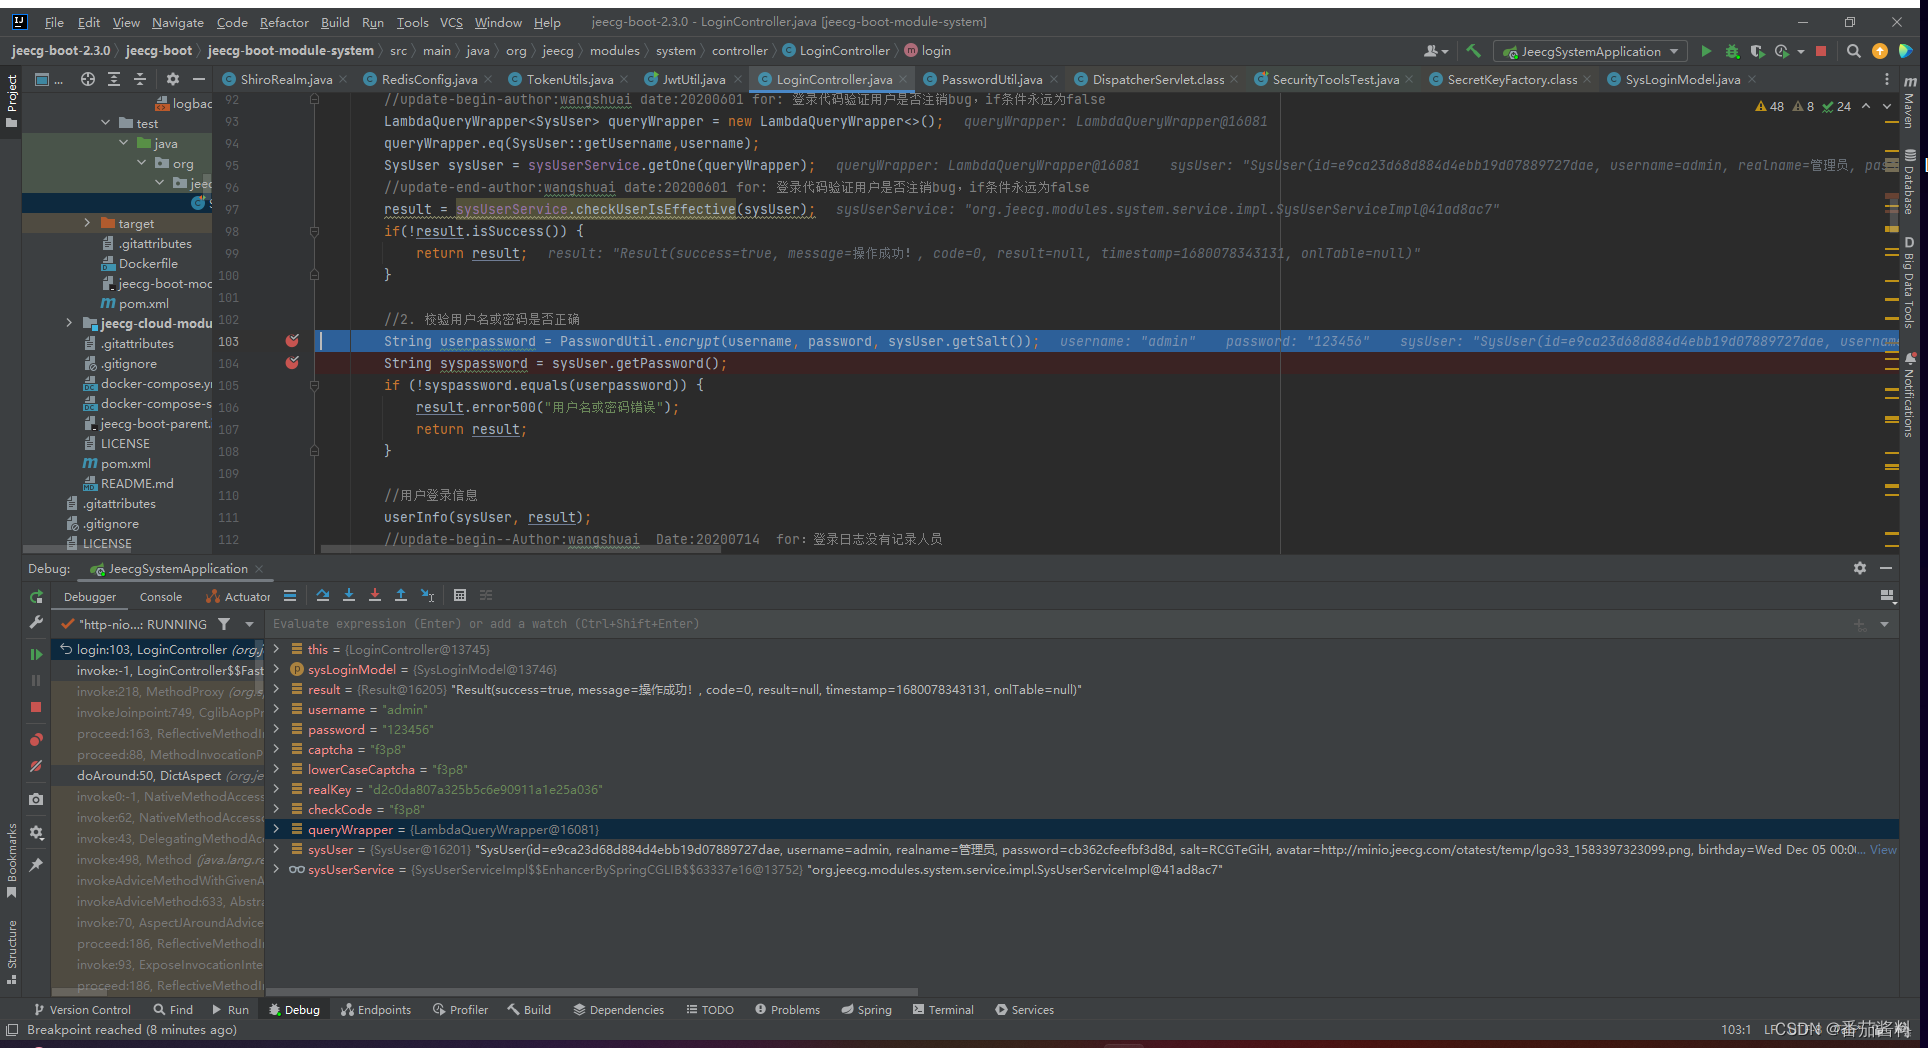Switch to the Console debug tab
Image resolution: width=1928 pixels, height=1048 pixels.
161,597
